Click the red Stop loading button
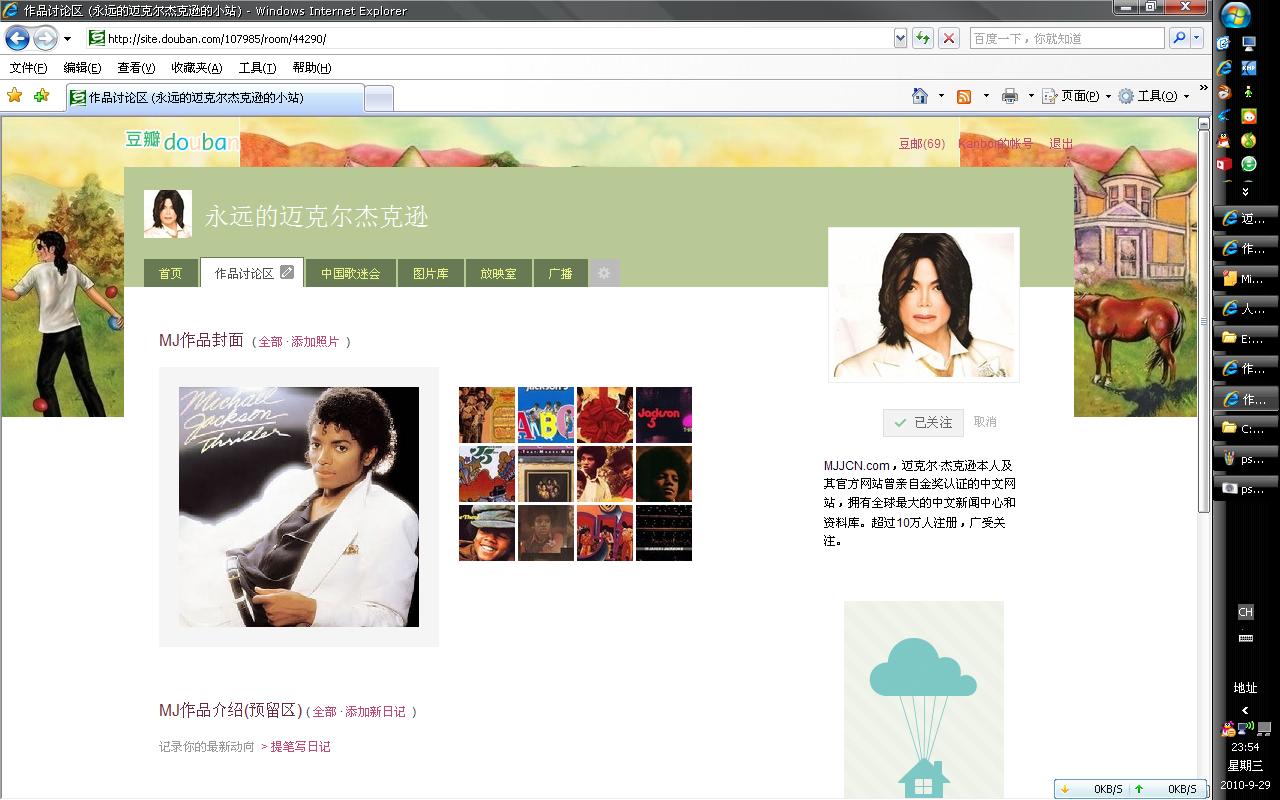1280x800 pixels. (949, 38)
